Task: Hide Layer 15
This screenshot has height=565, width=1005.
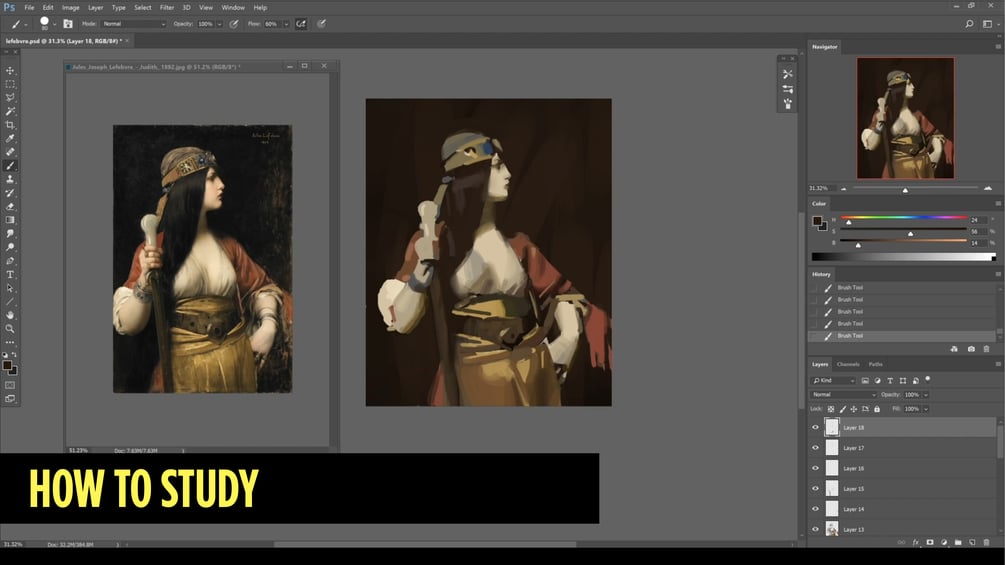Action: [815, 489]
